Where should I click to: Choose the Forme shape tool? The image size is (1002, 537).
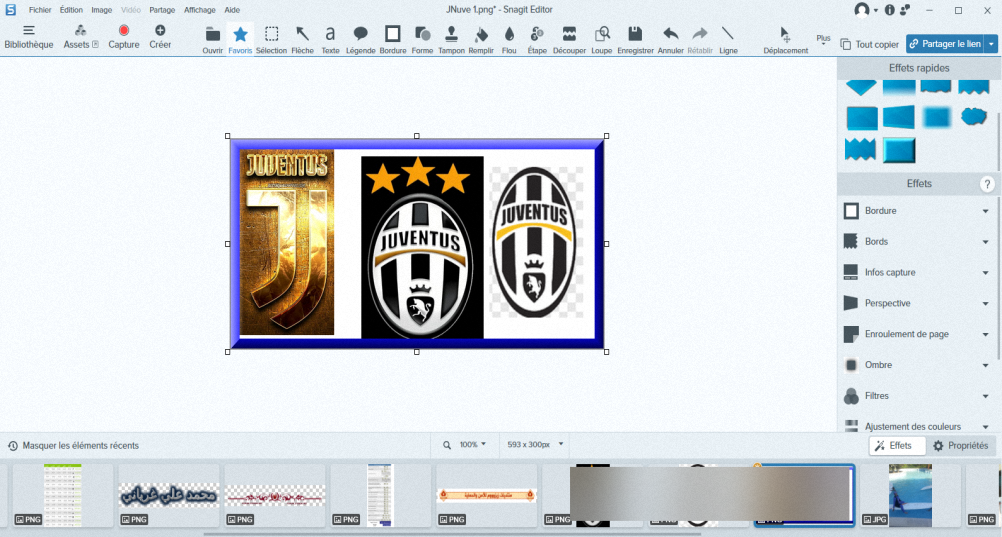422,40
